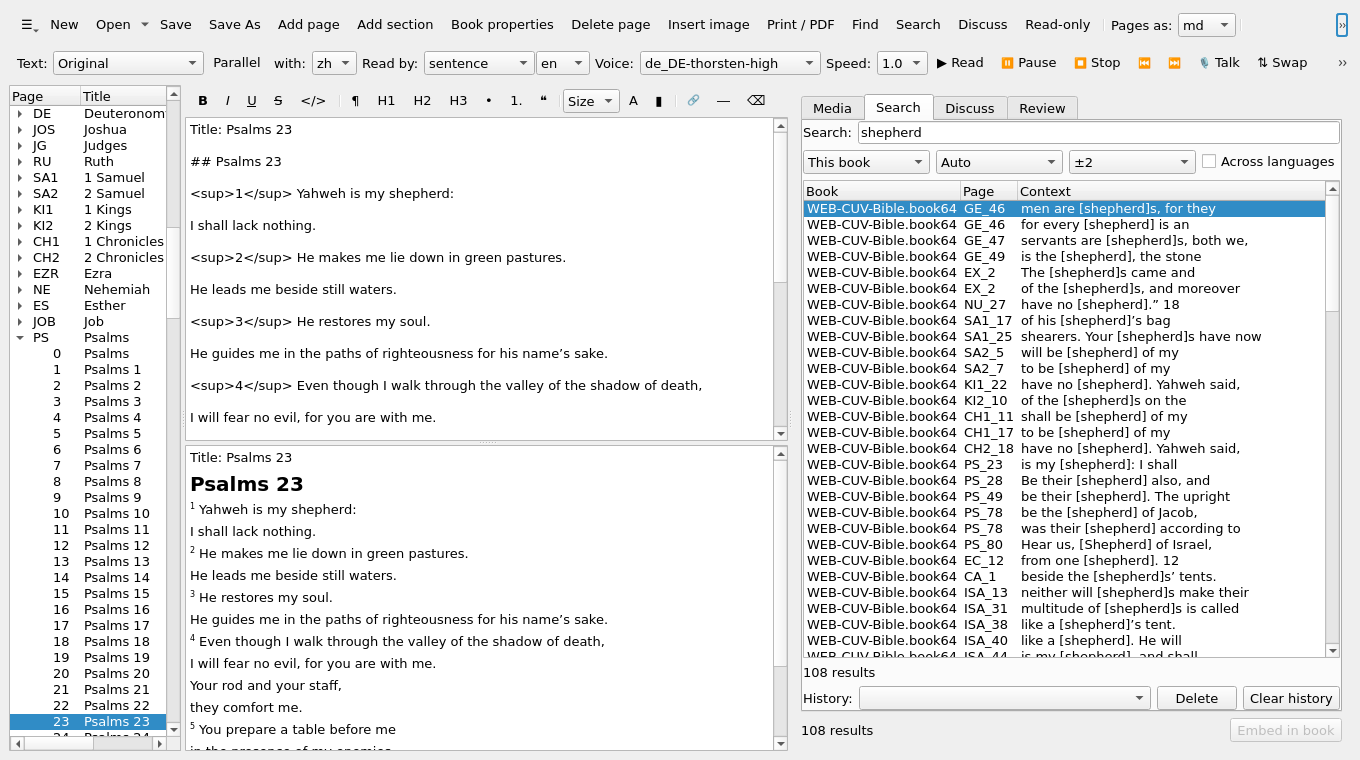The height and width of the screenshot is (760, 1360).
Task: Apply H2 heading style
Action: [x=422, y=101]
